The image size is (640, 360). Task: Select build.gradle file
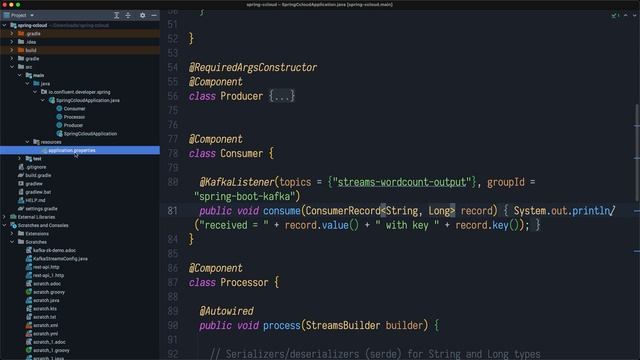tap(38, 175)
